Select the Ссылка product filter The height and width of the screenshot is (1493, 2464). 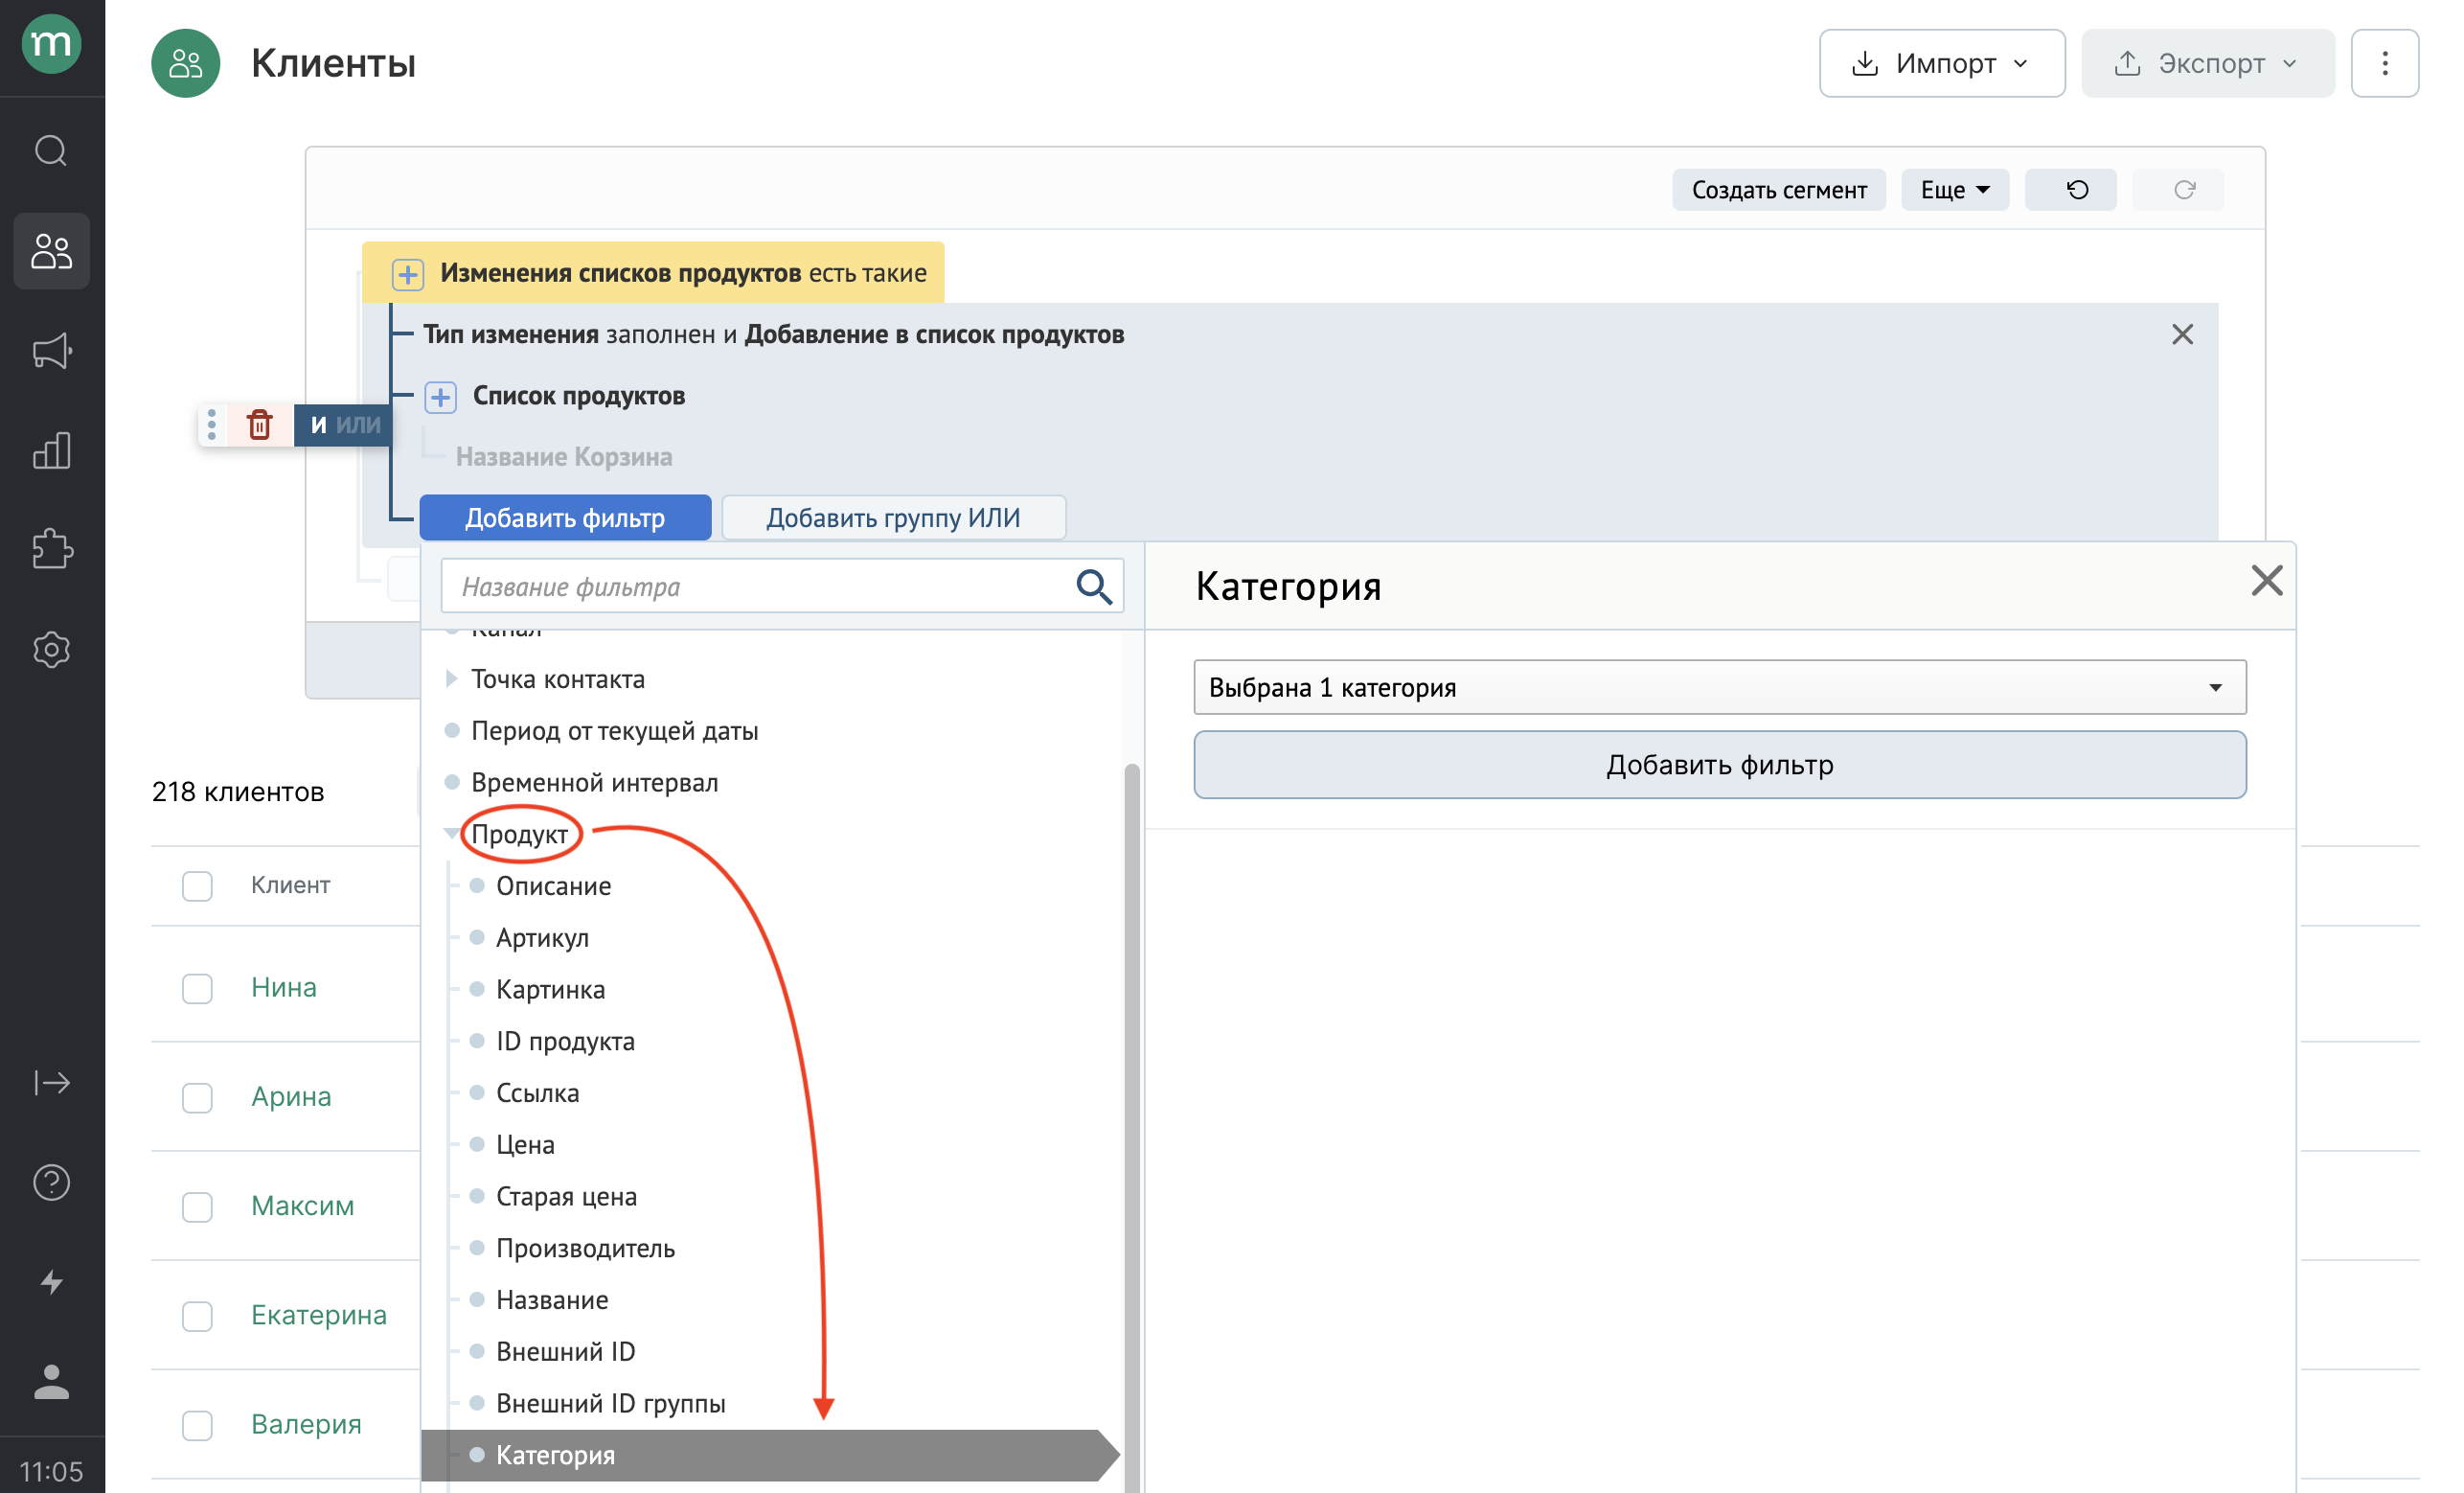click(537, 1093)
